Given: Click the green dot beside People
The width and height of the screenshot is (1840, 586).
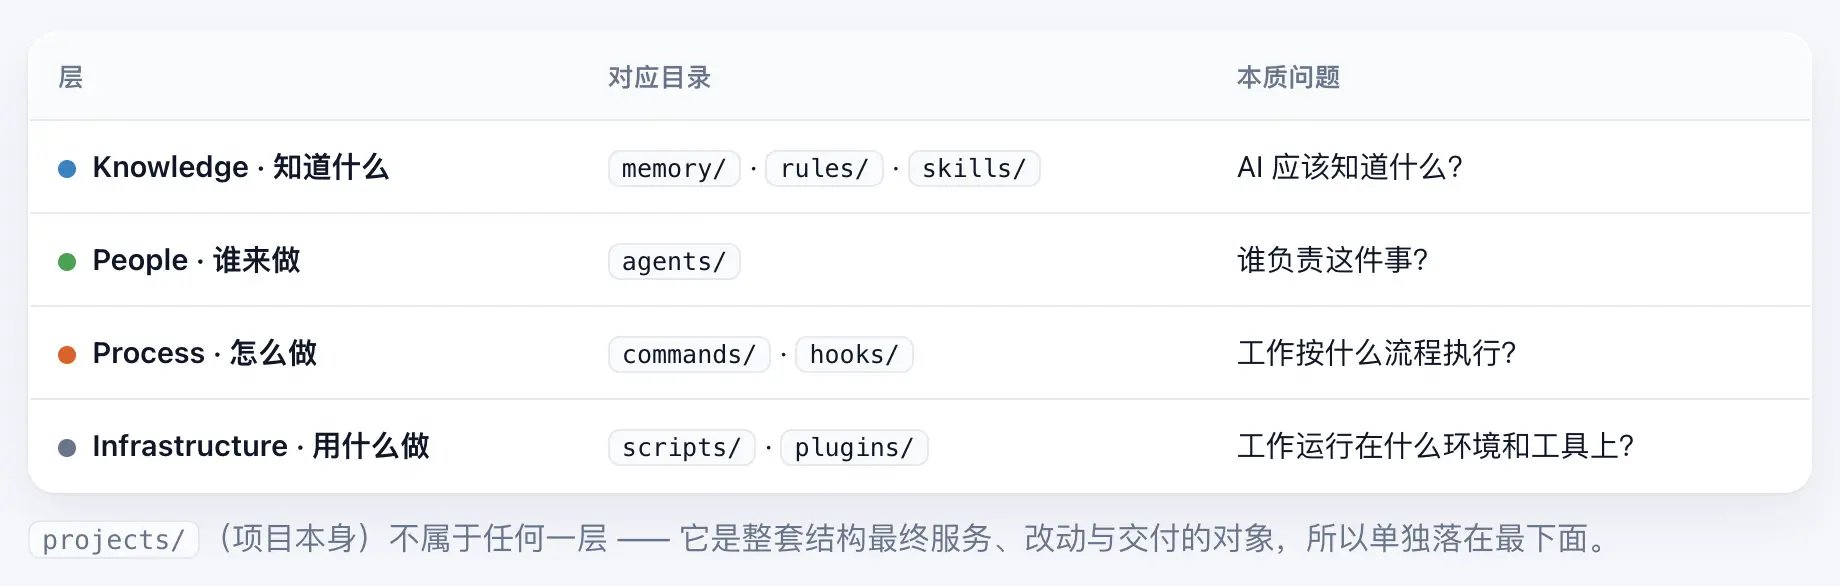Looking at the screenshot, I should click(67, 262).
